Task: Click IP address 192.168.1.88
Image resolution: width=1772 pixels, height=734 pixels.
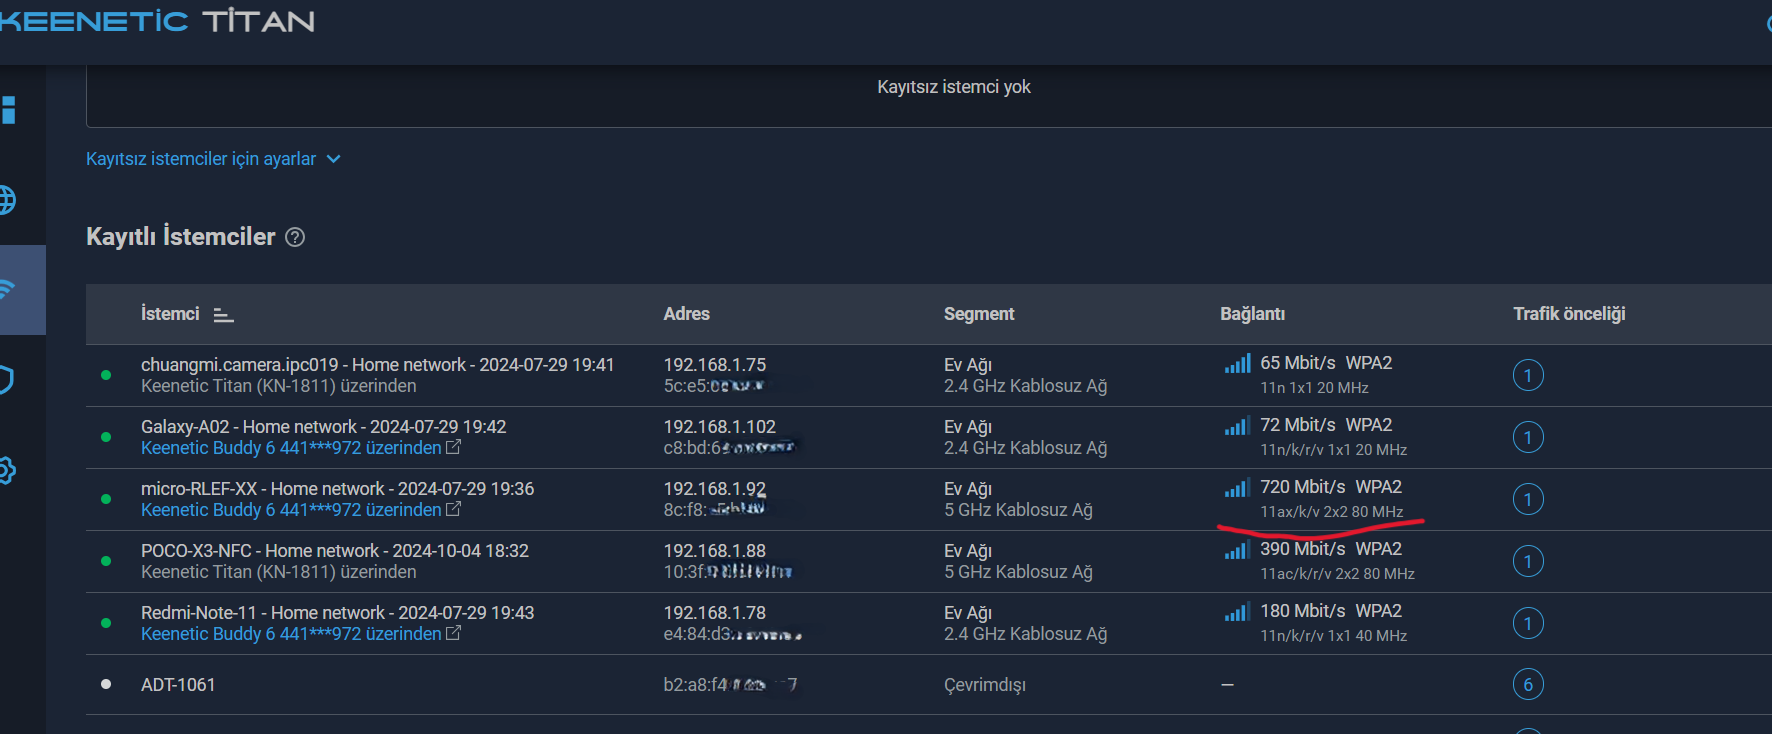Action: (x=714, y=551)
